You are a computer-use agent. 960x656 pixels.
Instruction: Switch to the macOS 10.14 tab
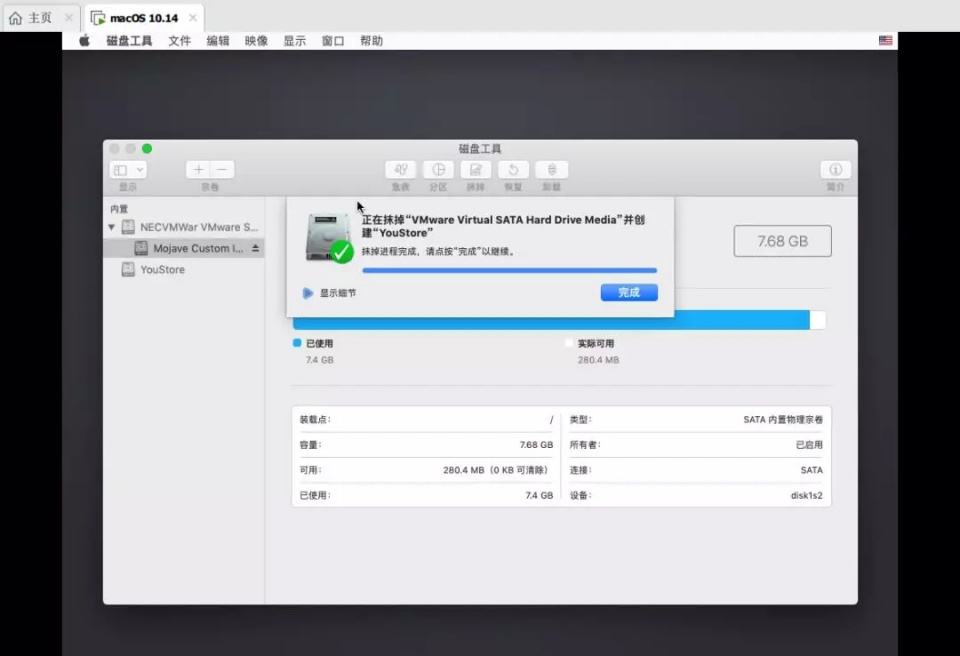(143, 18)
